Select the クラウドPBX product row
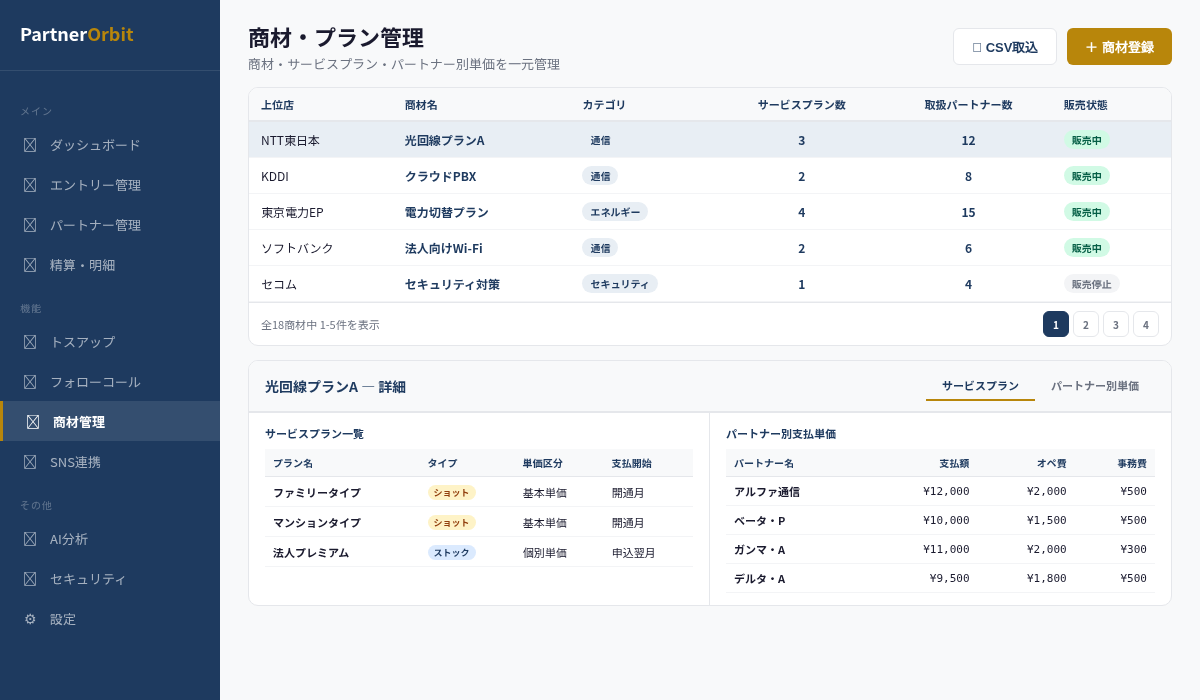 tap(440, 176)
